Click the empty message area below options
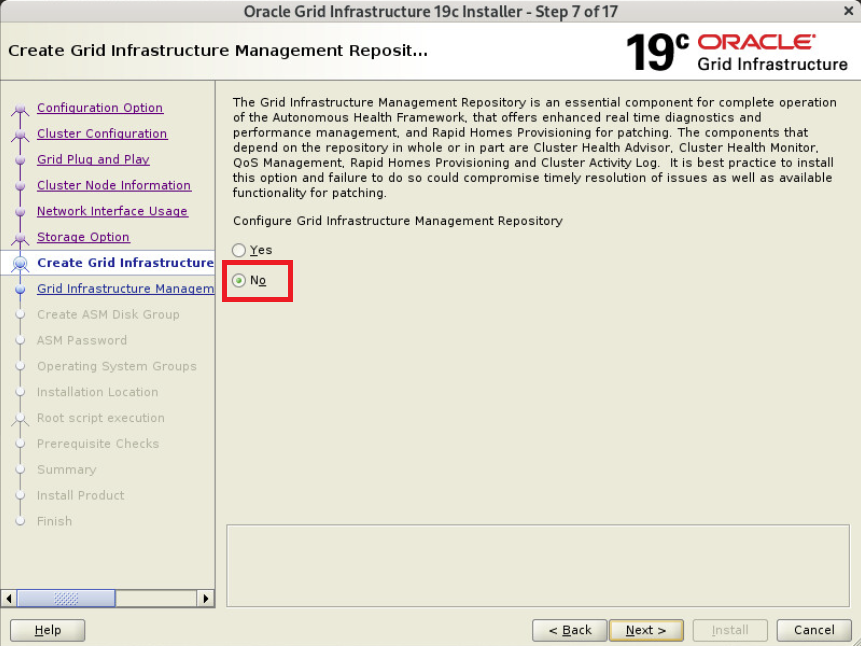Image resolution: width=861 pixels, height=646 pixels. pos(538,566)
